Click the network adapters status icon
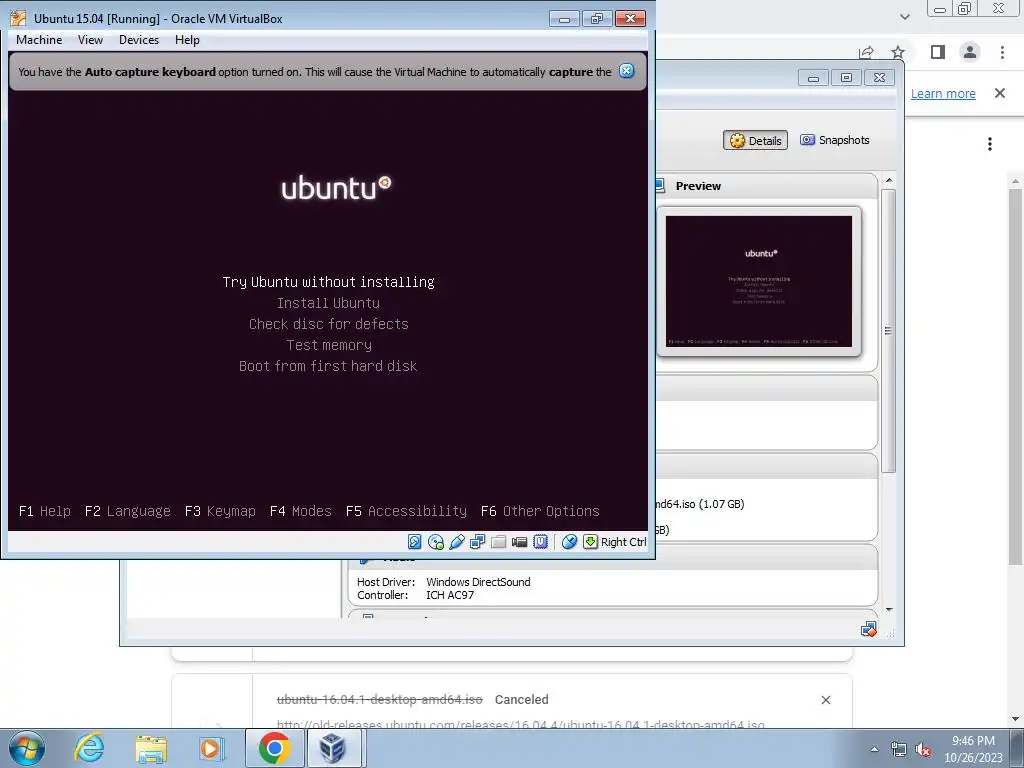This screenshot has width=1024, height=768. pyautogui.click(x=477, y=541)
